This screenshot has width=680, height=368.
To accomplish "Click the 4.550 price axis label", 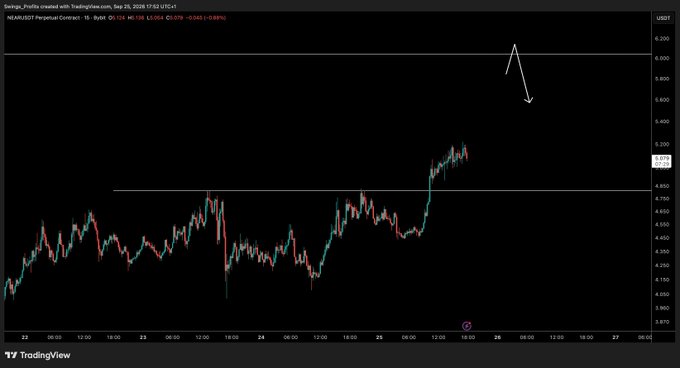I will point(662,225).
